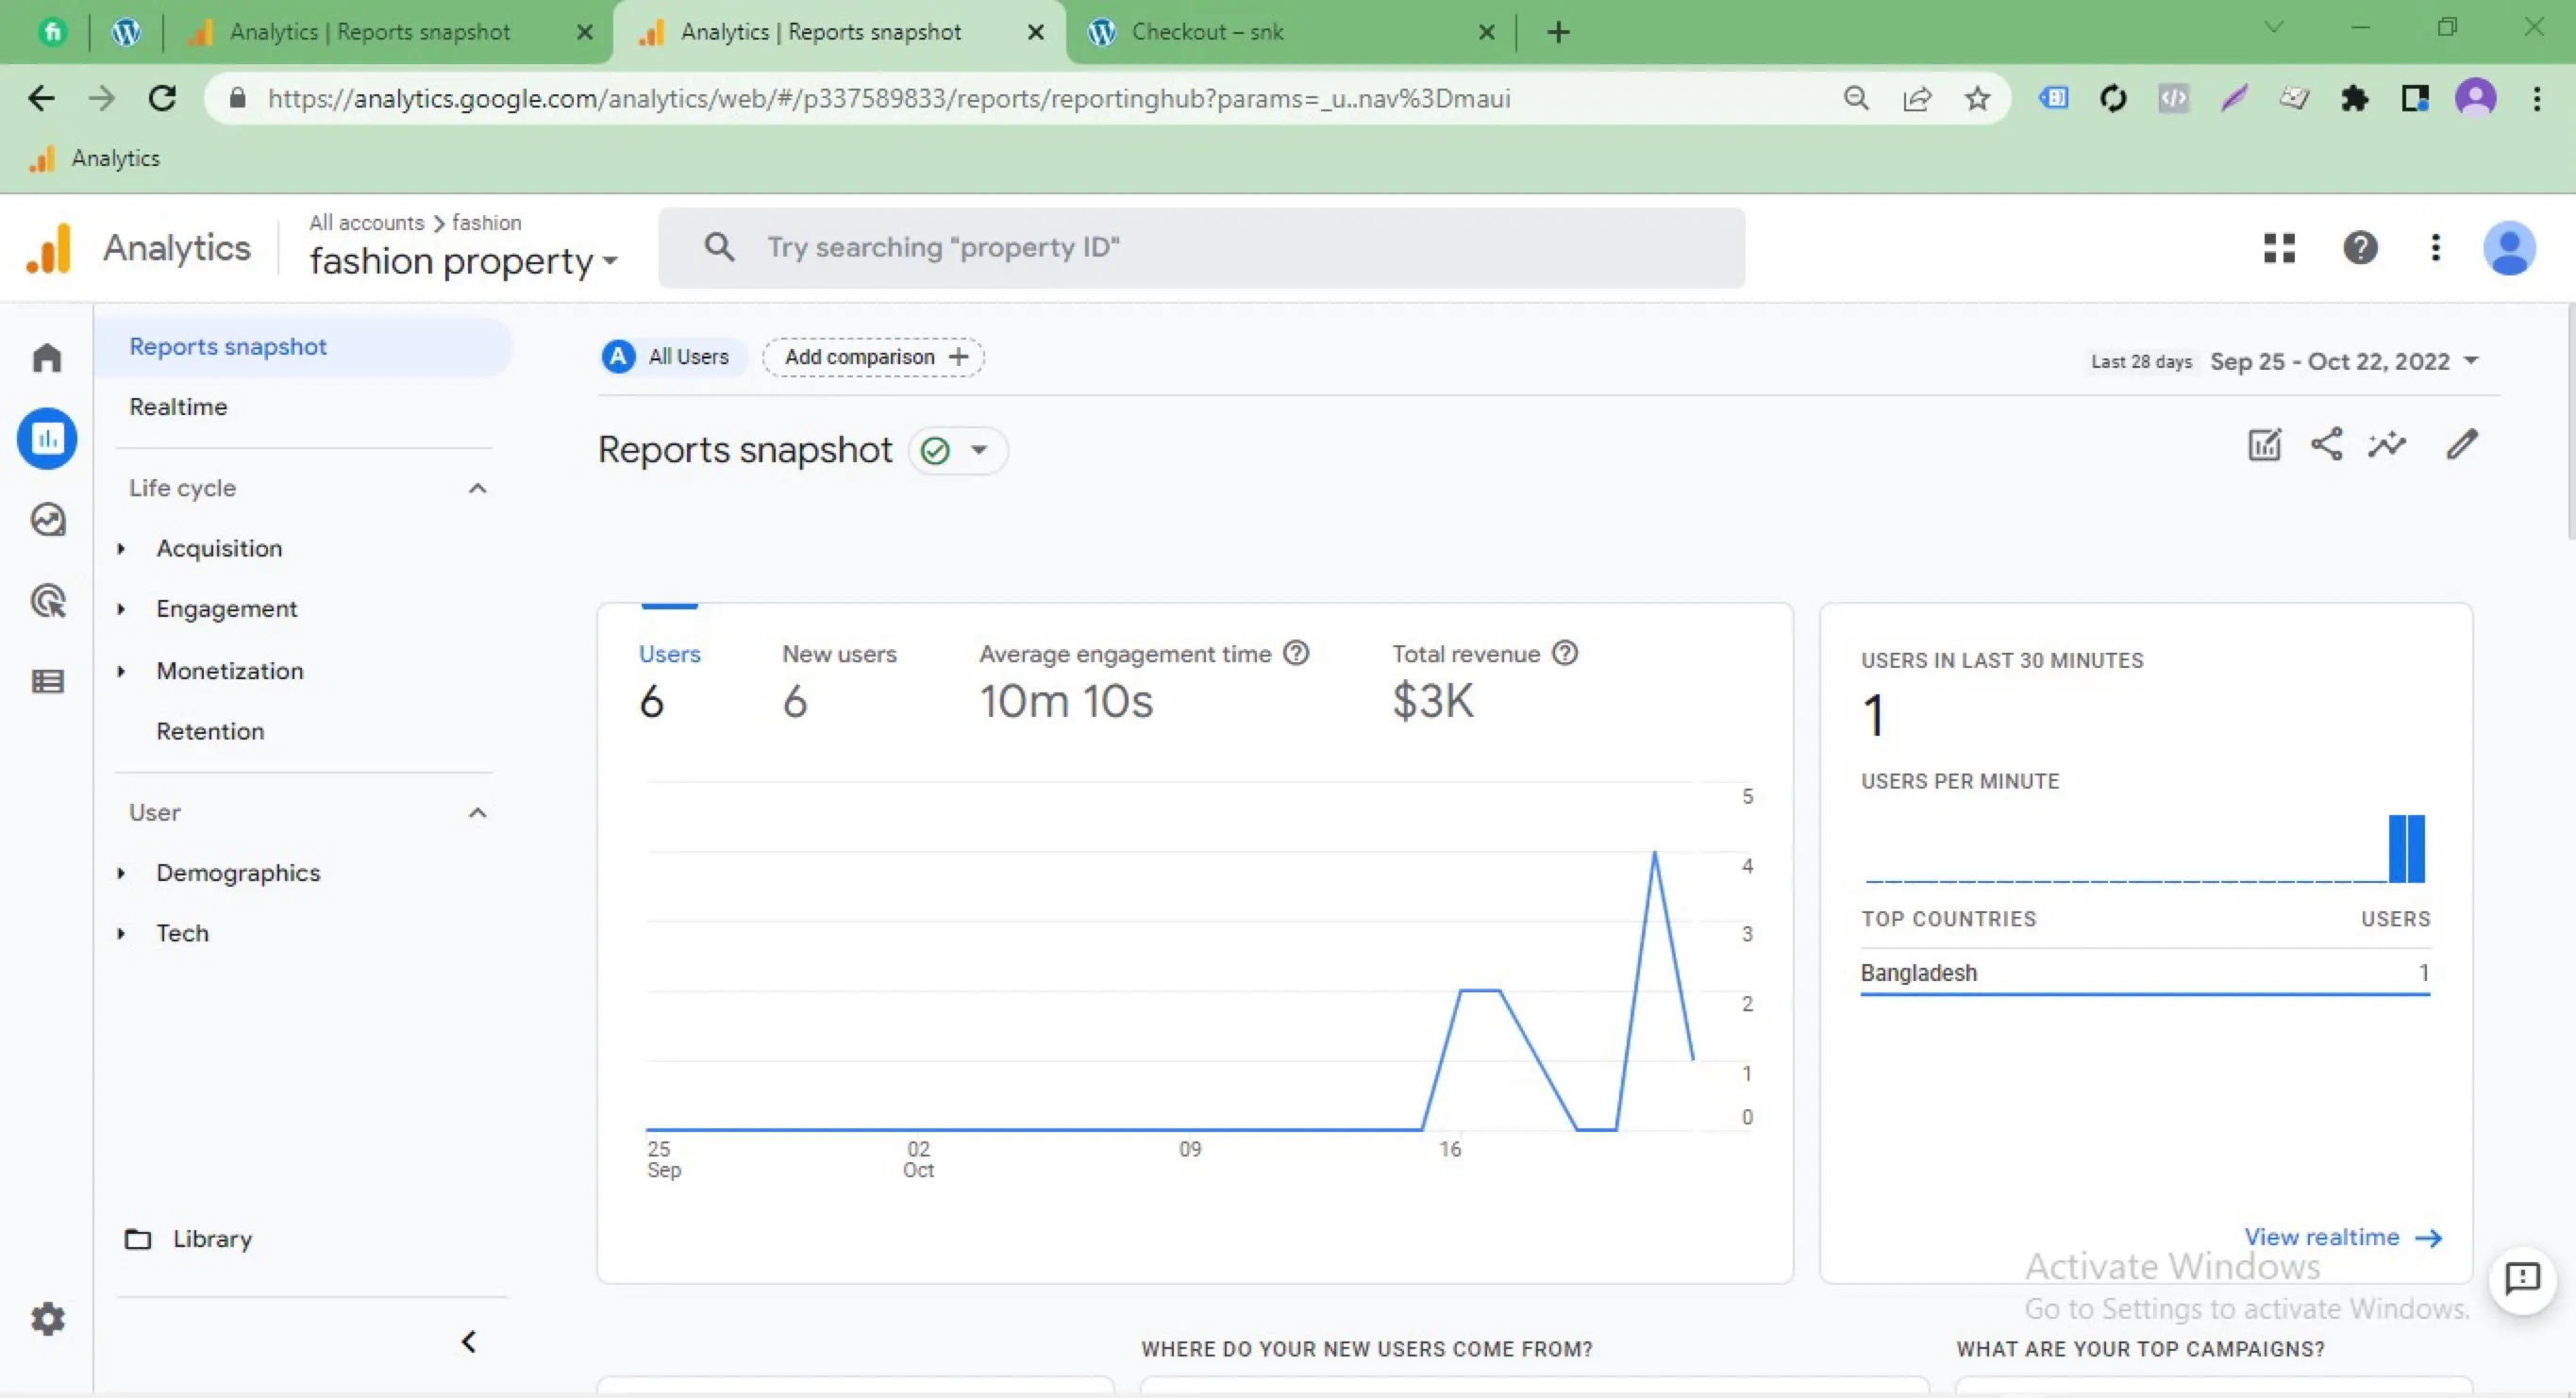Click the Customize report pencil icon

2462,444
